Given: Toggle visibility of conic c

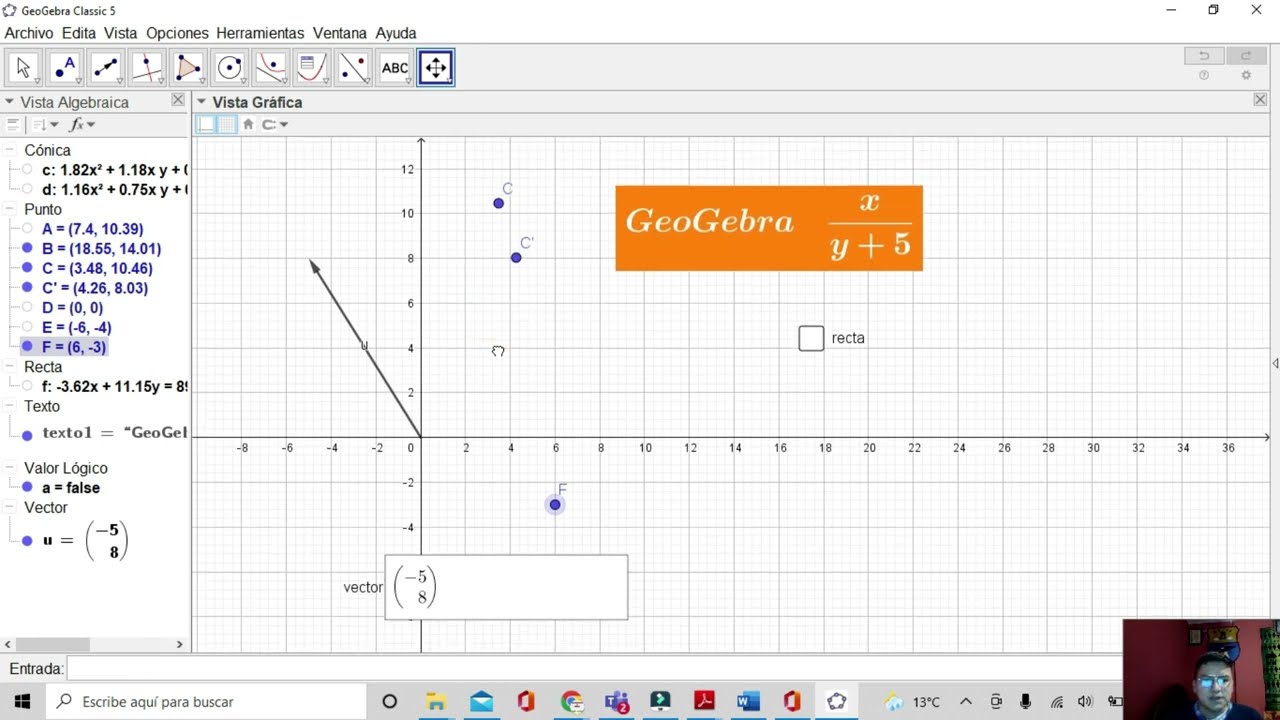Looking at the screenshot, I should (x=28, y=170).
